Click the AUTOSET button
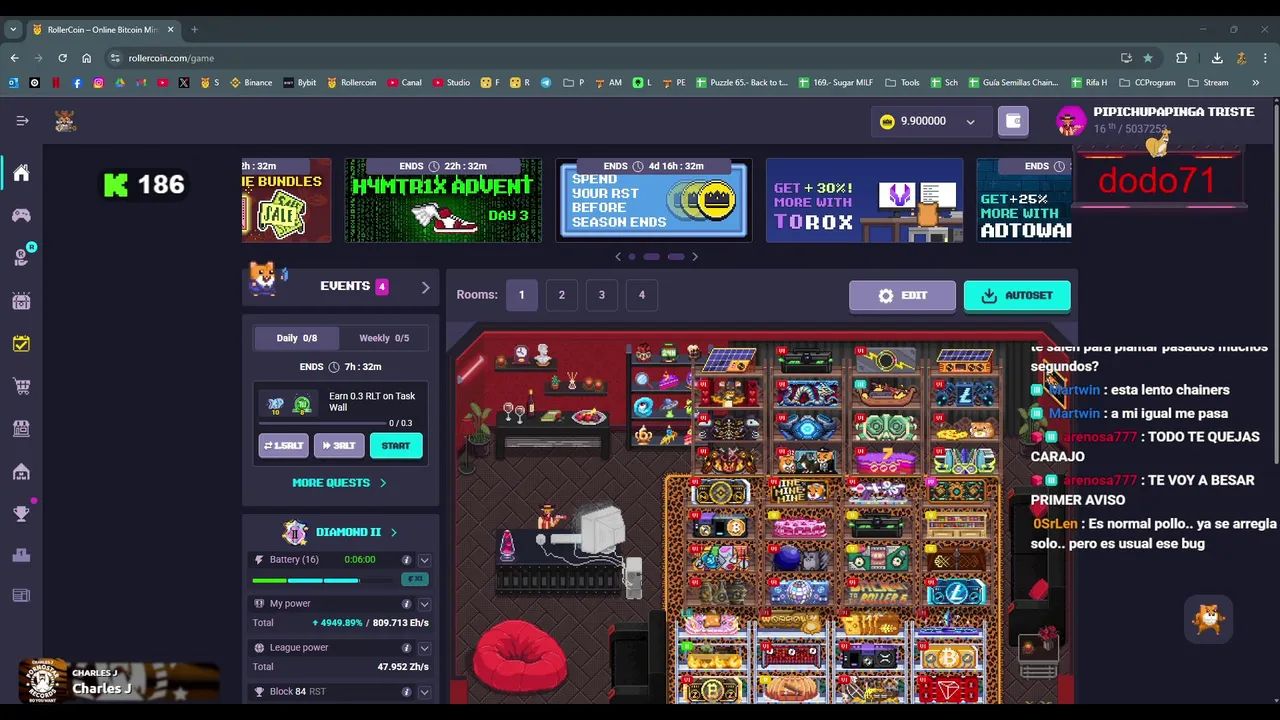This screenshot has height=720, width=1280. [x=1017, y=296]
